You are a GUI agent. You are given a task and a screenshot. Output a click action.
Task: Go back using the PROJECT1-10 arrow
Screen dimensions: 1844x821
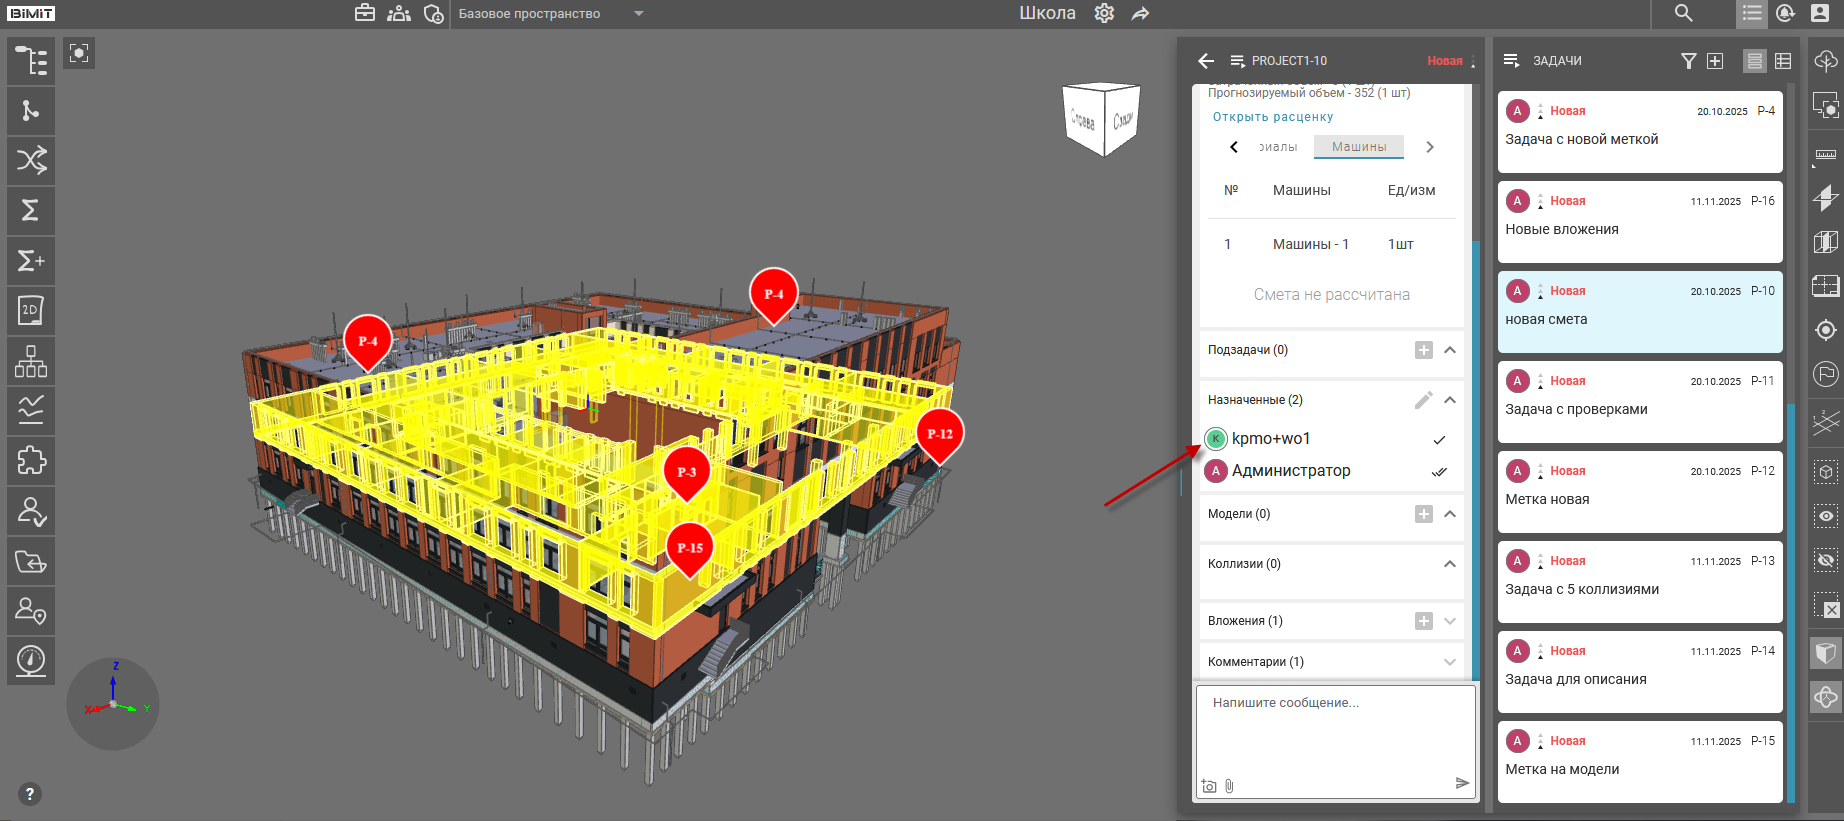tap(1206, 61)
